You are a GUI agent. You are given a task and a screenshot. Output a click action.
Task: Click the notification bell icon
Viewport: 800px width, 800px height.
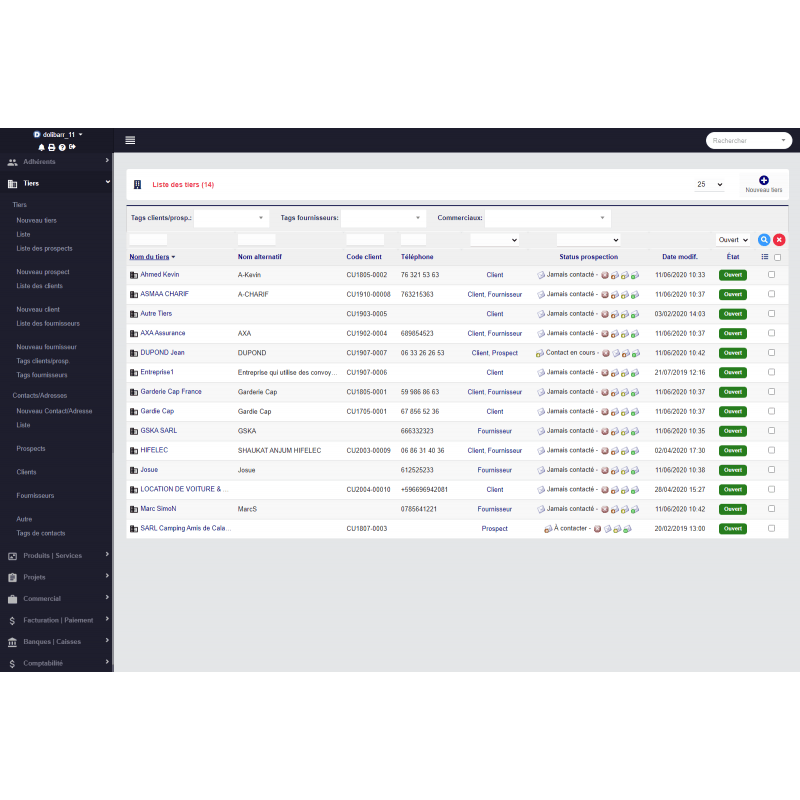pyautogui.click(x=42, y=147)
